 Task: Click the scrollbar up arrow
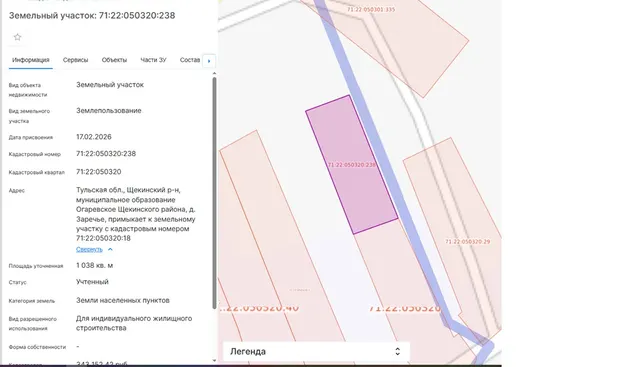pyautogui.click(x=214, y=73)
